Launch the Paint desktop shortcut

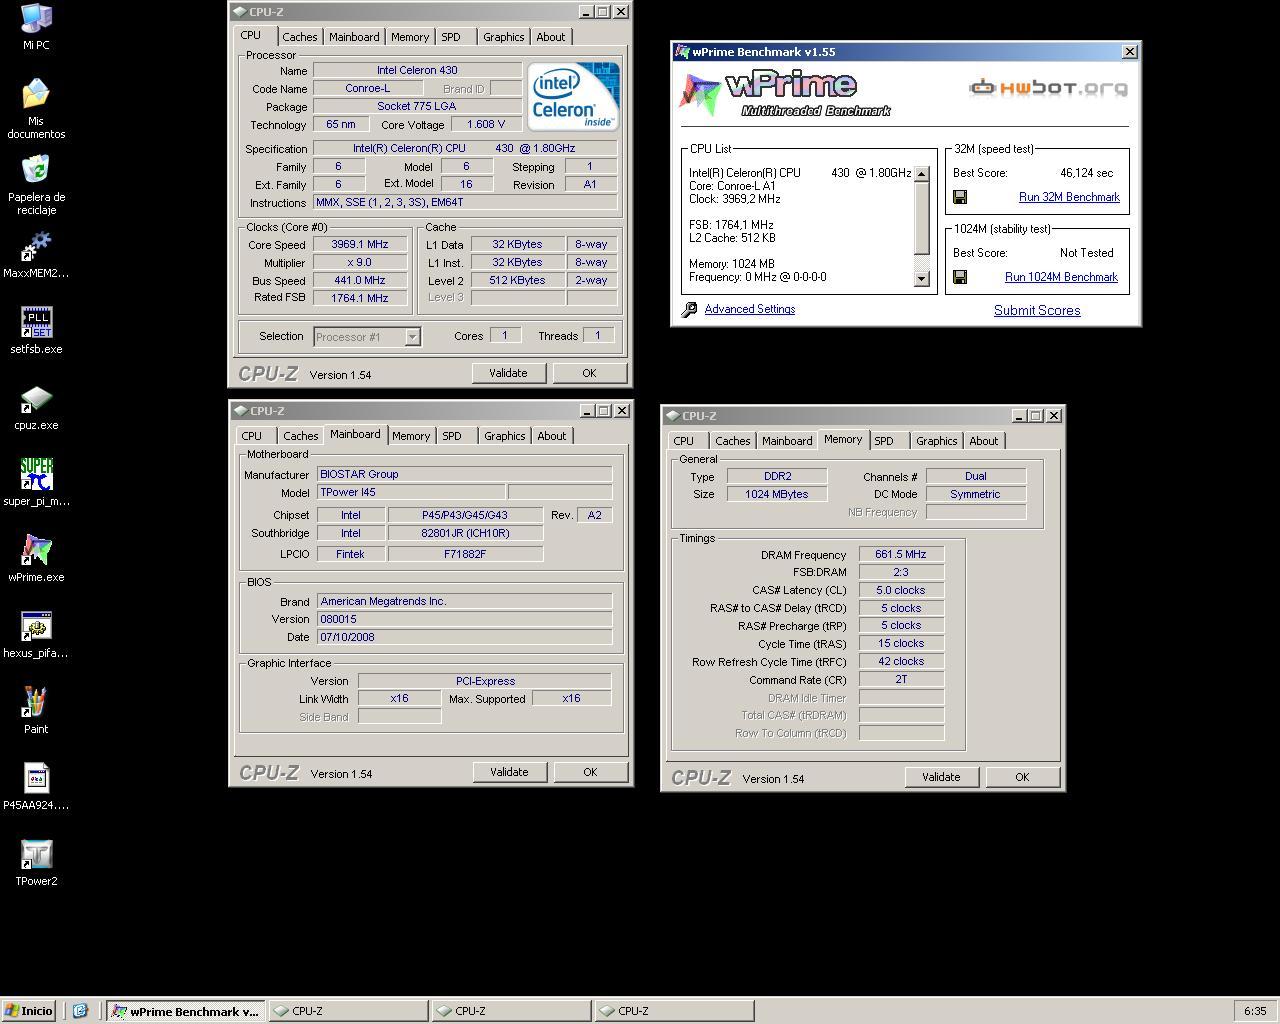tap(36, 711)
